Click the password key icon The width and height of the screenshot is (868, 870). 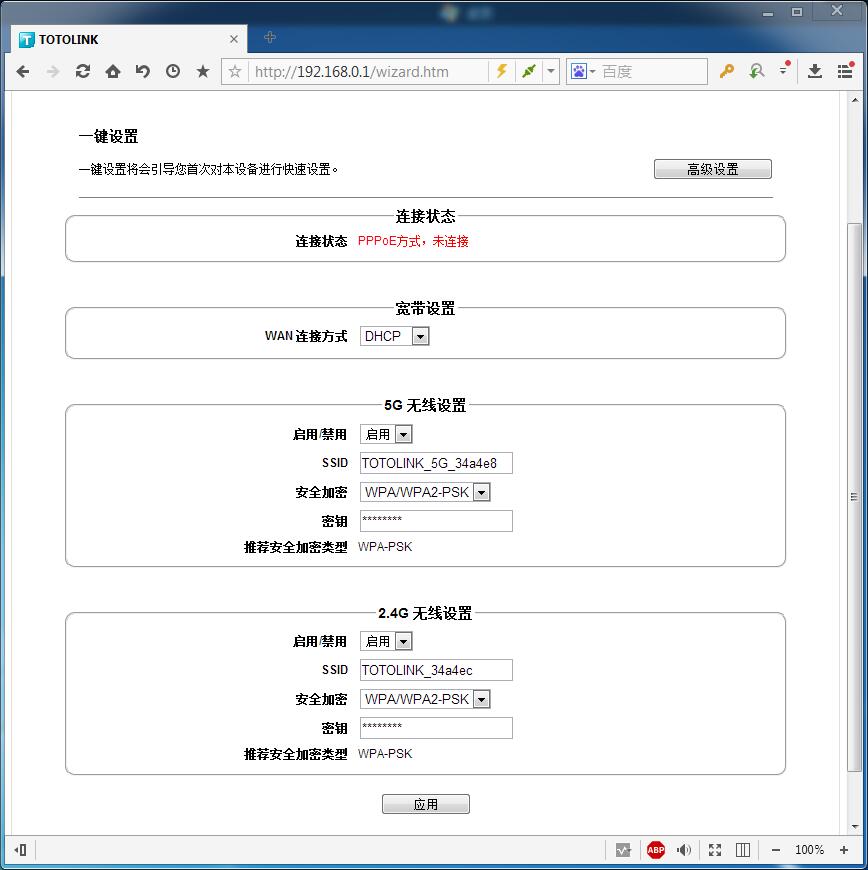point(727,71)
